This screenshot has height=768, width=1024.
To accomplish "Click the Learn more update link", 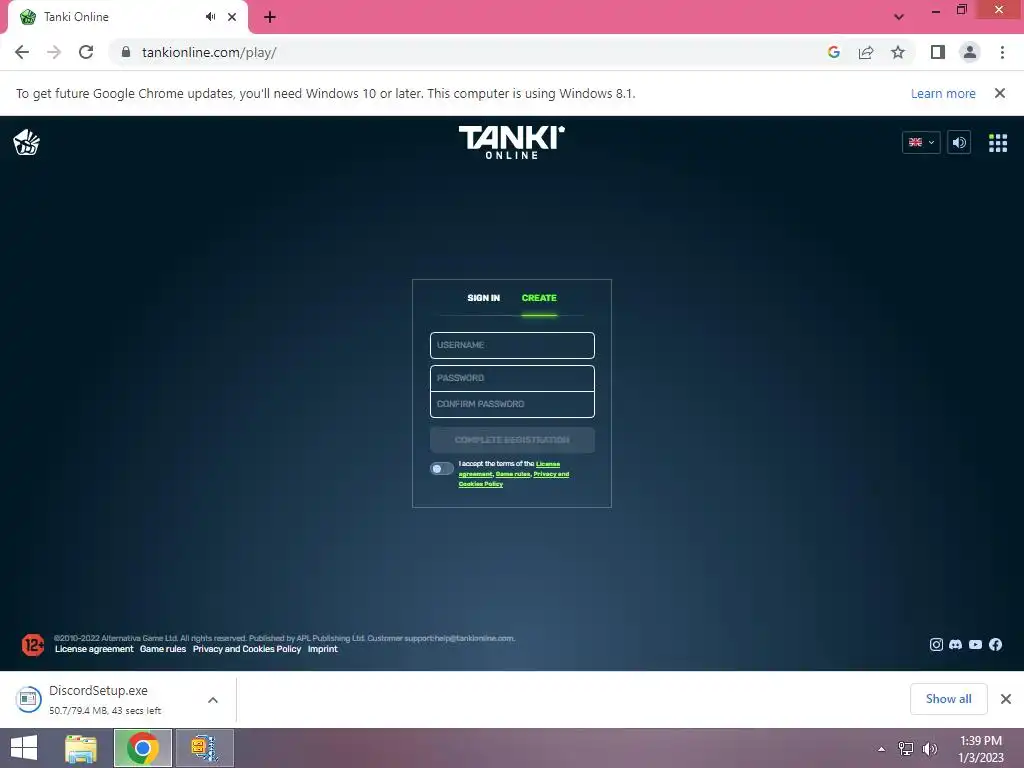I will coord(943,93).
